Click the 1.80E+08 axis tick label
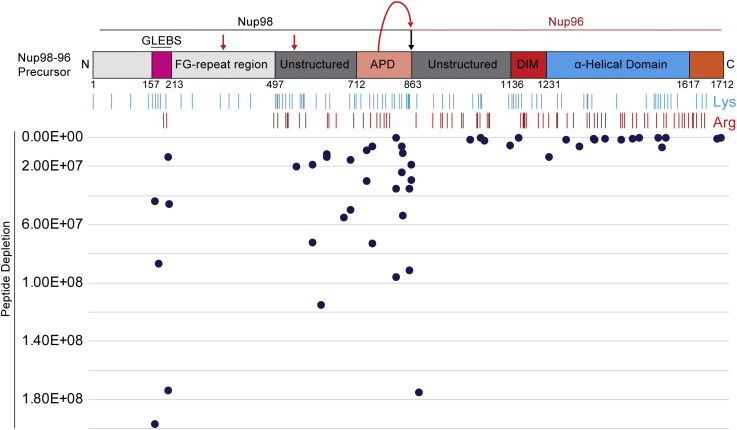The image size is (737, 430). point(52,399)
